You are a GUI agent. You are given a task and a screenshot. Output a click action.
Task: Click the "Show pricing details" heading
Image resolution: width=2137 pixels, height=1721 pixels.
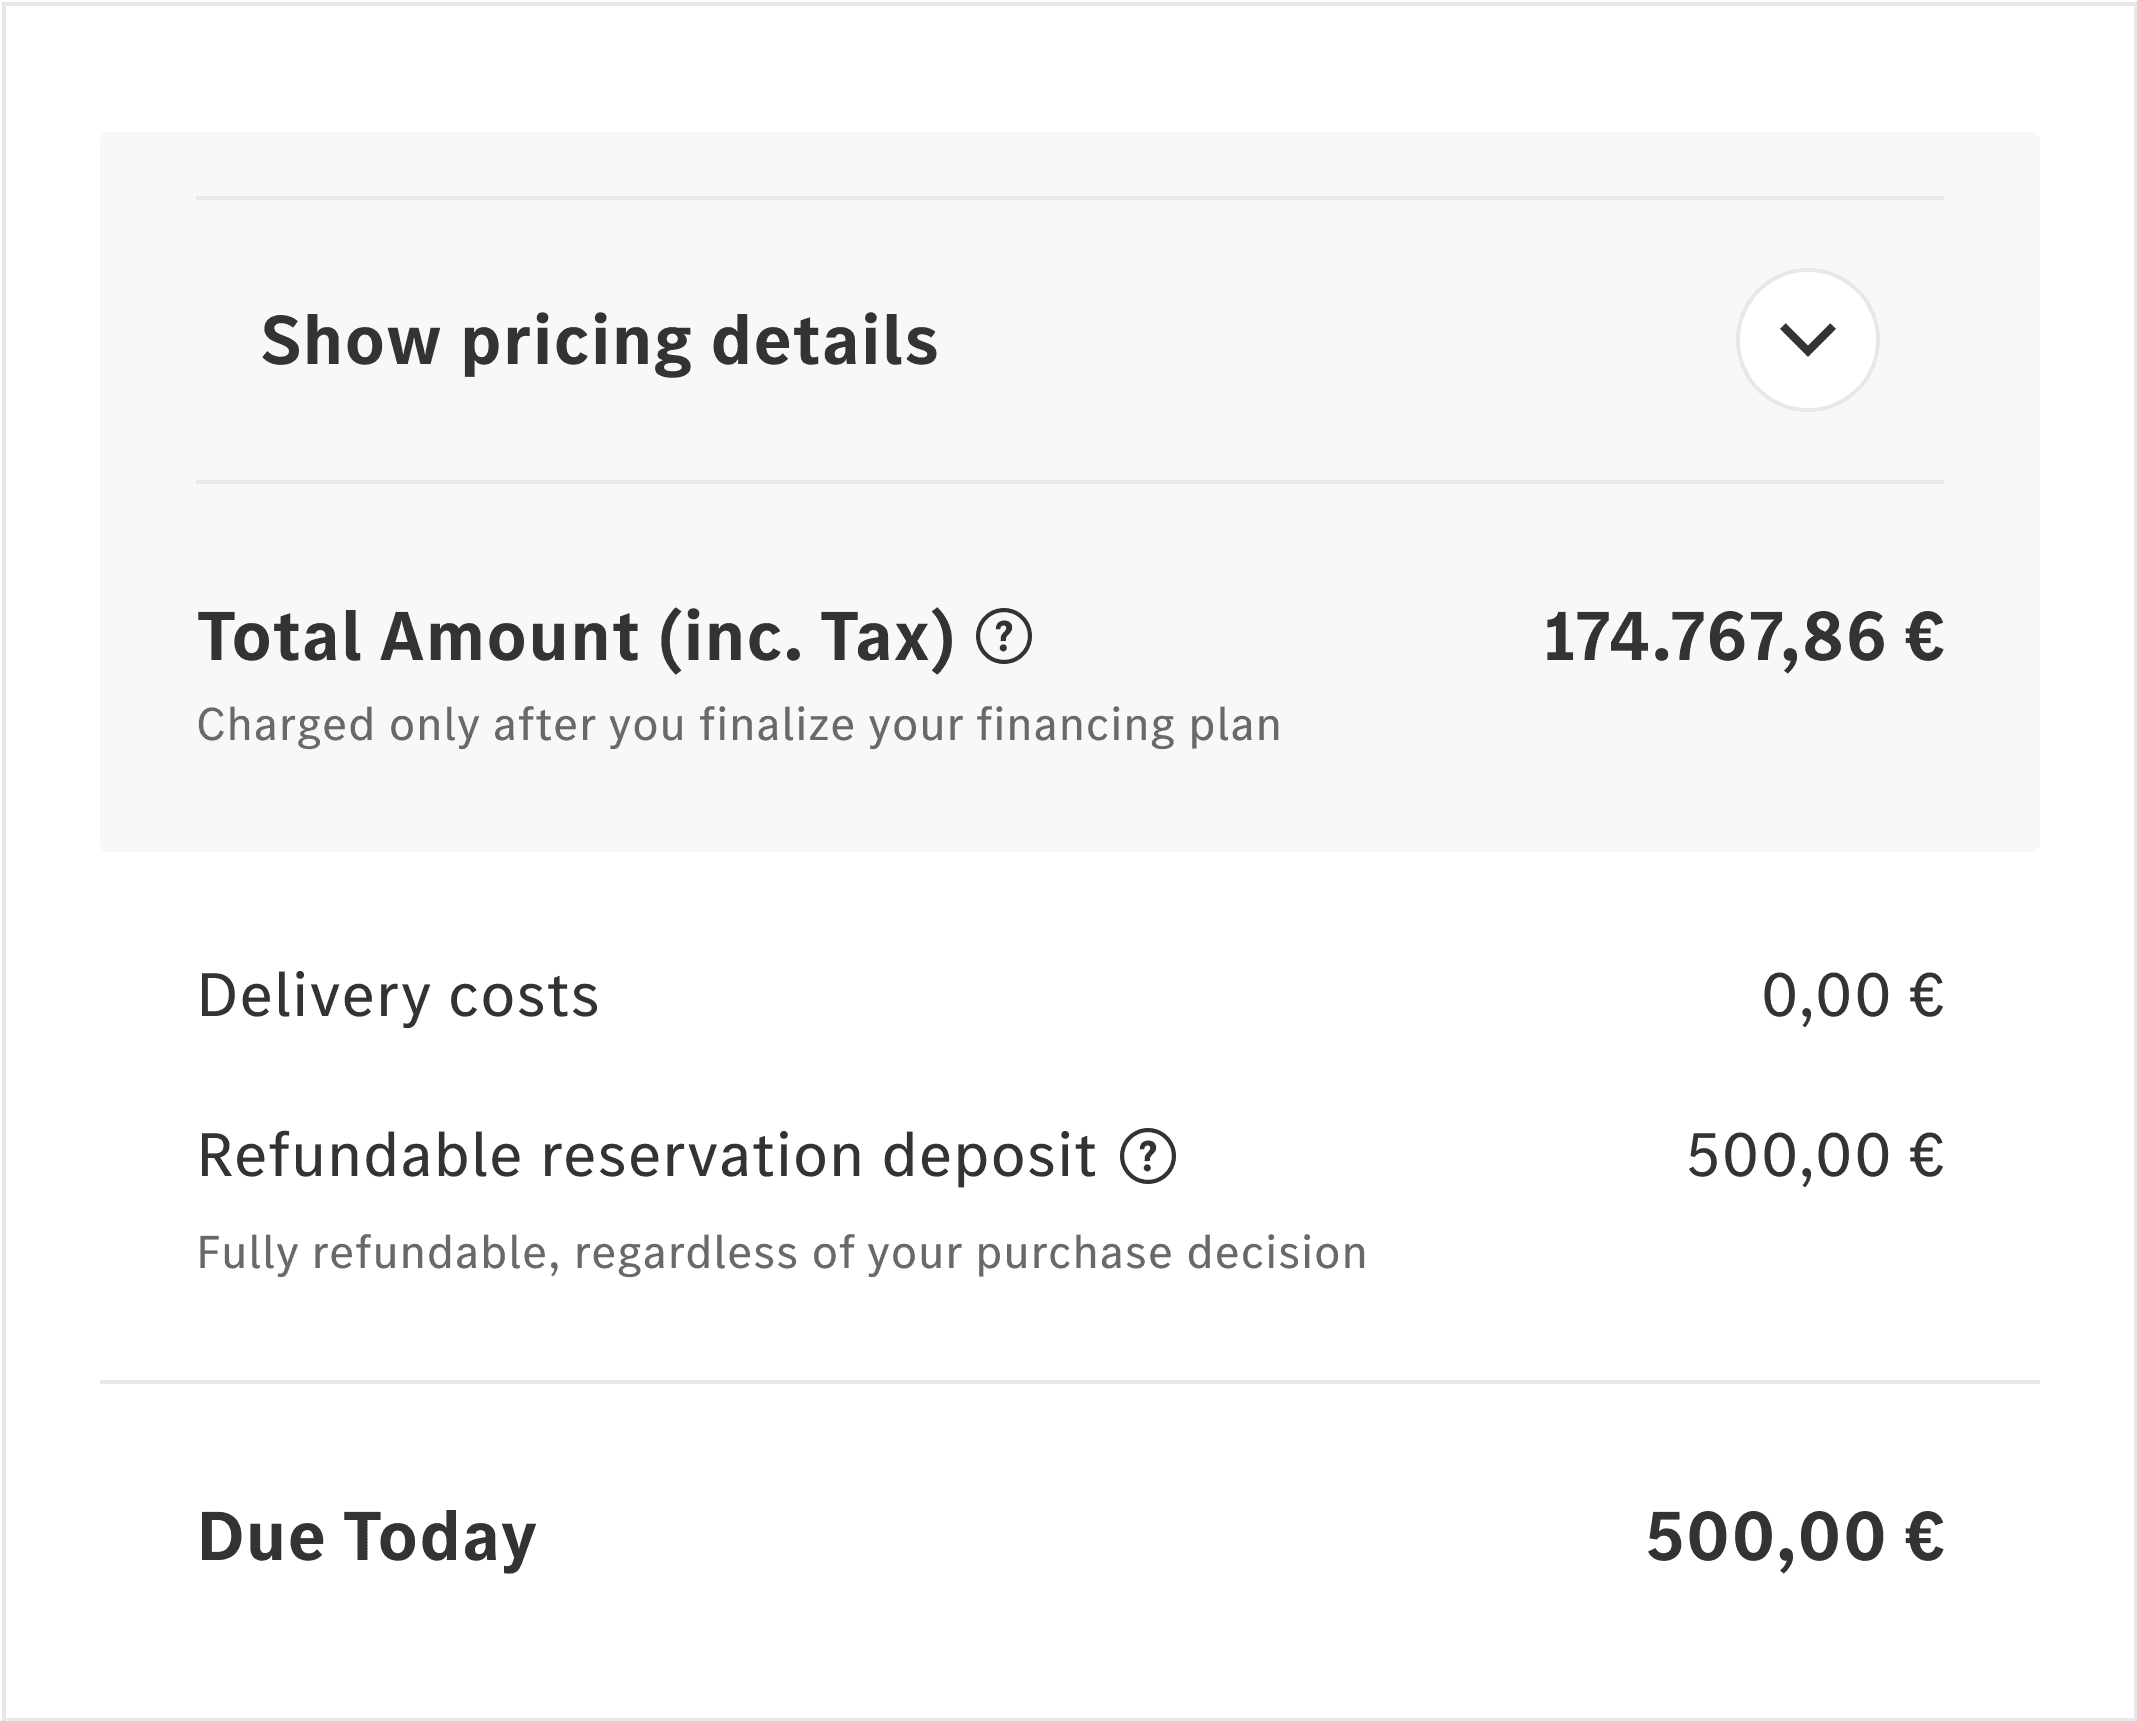(599, 341)
